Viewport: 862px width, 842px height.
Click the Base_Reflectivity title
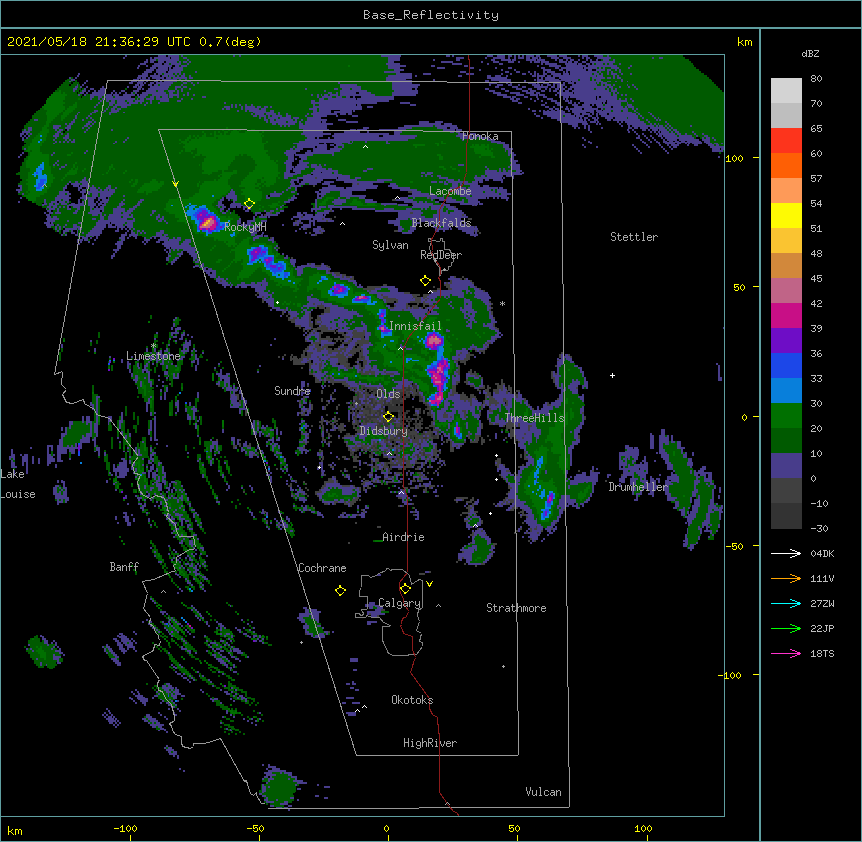coord(431,15)
